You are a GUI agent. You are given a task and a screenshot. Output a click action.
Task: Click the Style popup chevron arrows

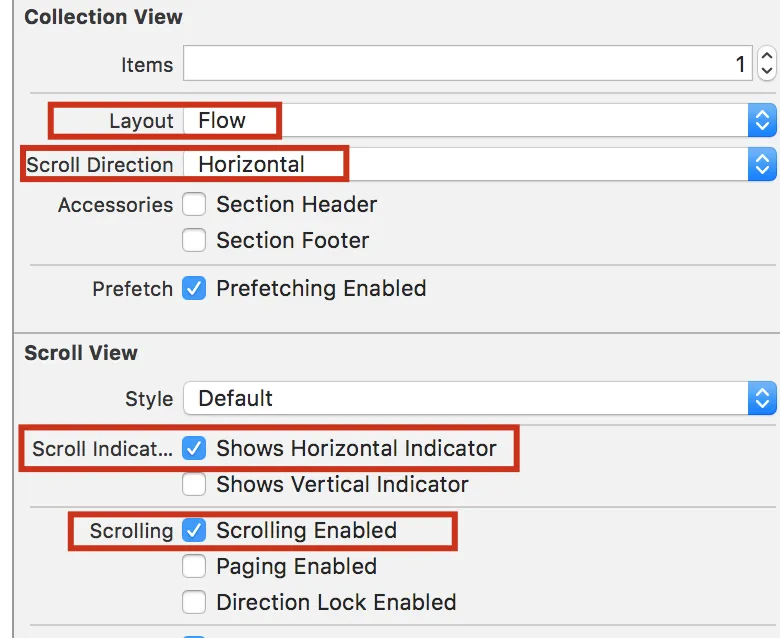(762, 398)
